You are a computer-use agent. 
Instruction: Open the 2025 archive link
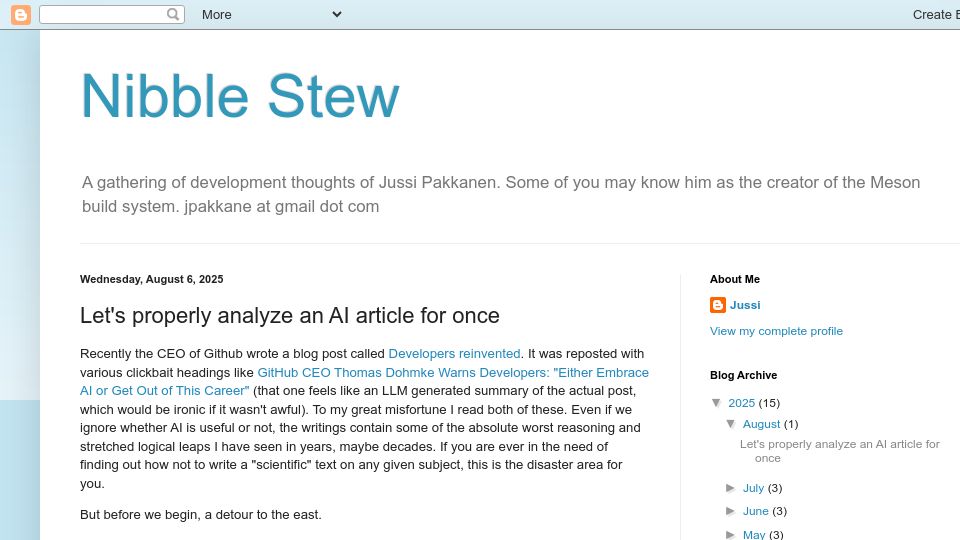pyautogui.click(x=741, y=403)
